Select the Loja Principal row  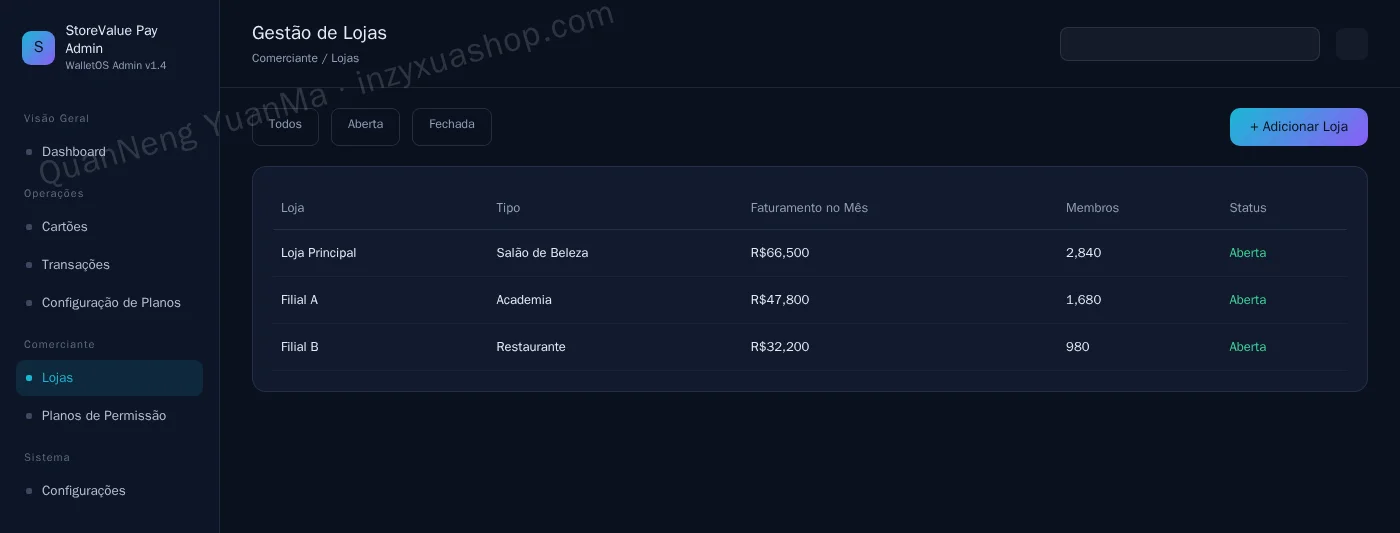pos(810,253)
